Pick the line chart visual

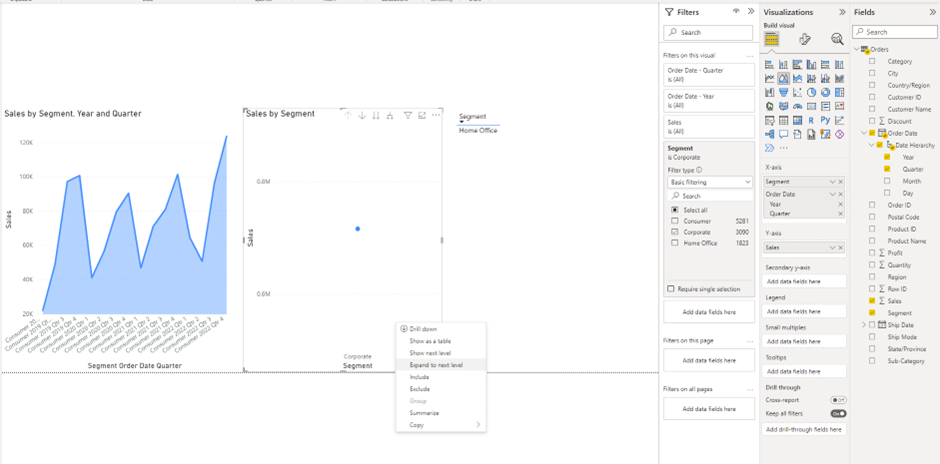pyautogui.click(x=770, y=78)
